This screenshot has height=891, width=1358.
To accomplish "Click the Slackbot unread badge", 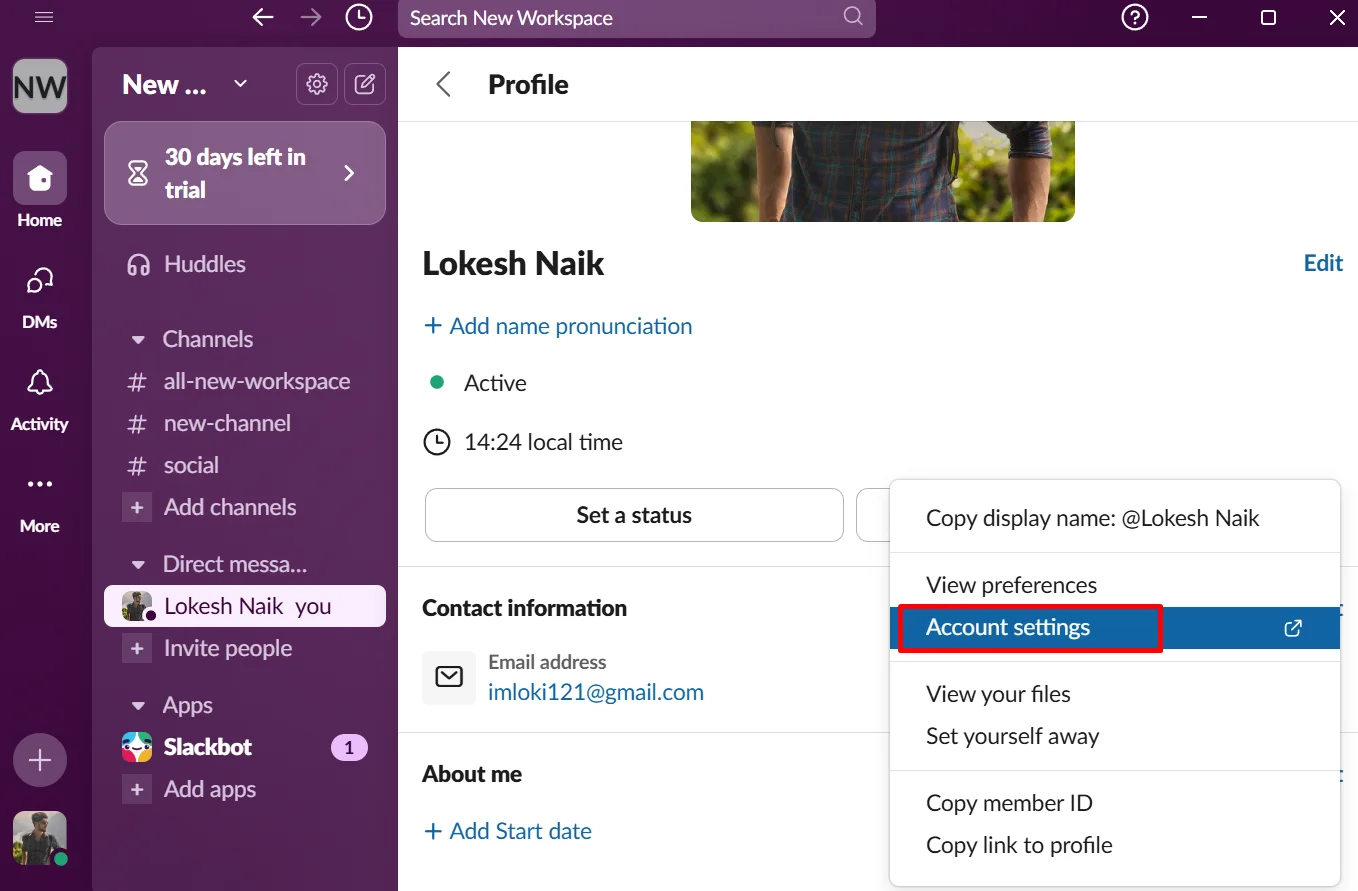I will (x=349, y=747).
